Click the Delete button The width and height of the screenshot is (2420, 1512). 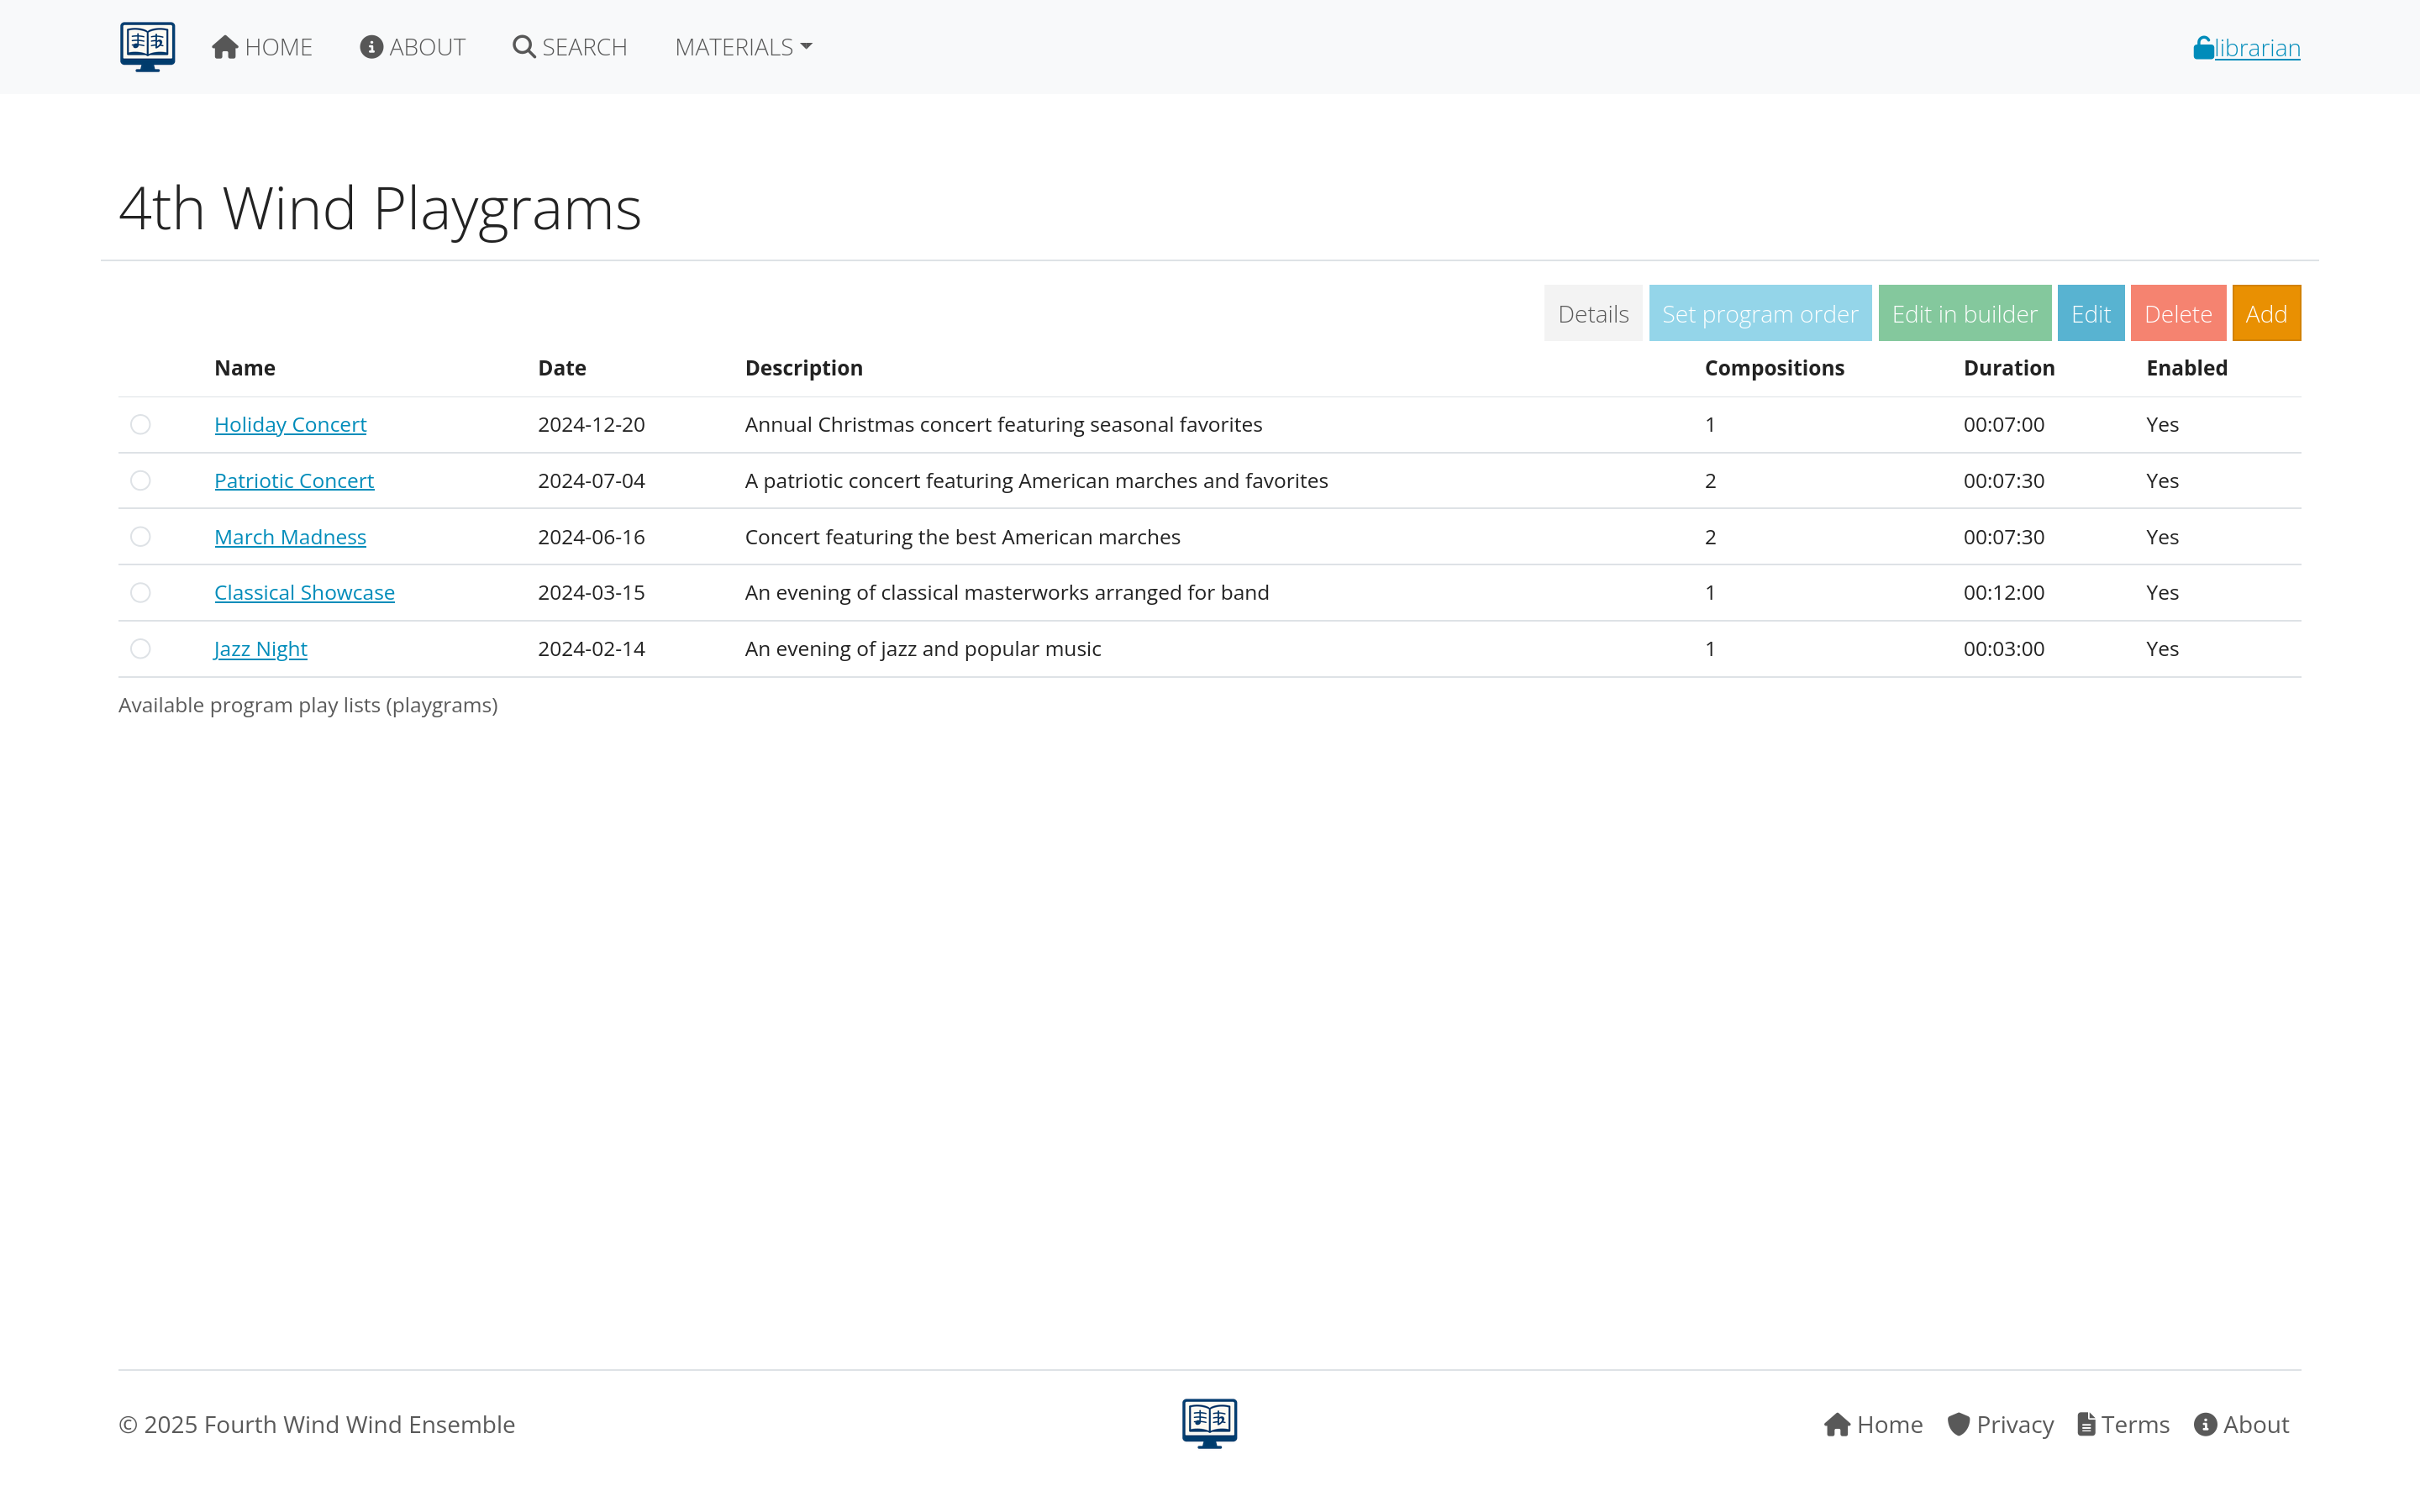pos(2178,313)
